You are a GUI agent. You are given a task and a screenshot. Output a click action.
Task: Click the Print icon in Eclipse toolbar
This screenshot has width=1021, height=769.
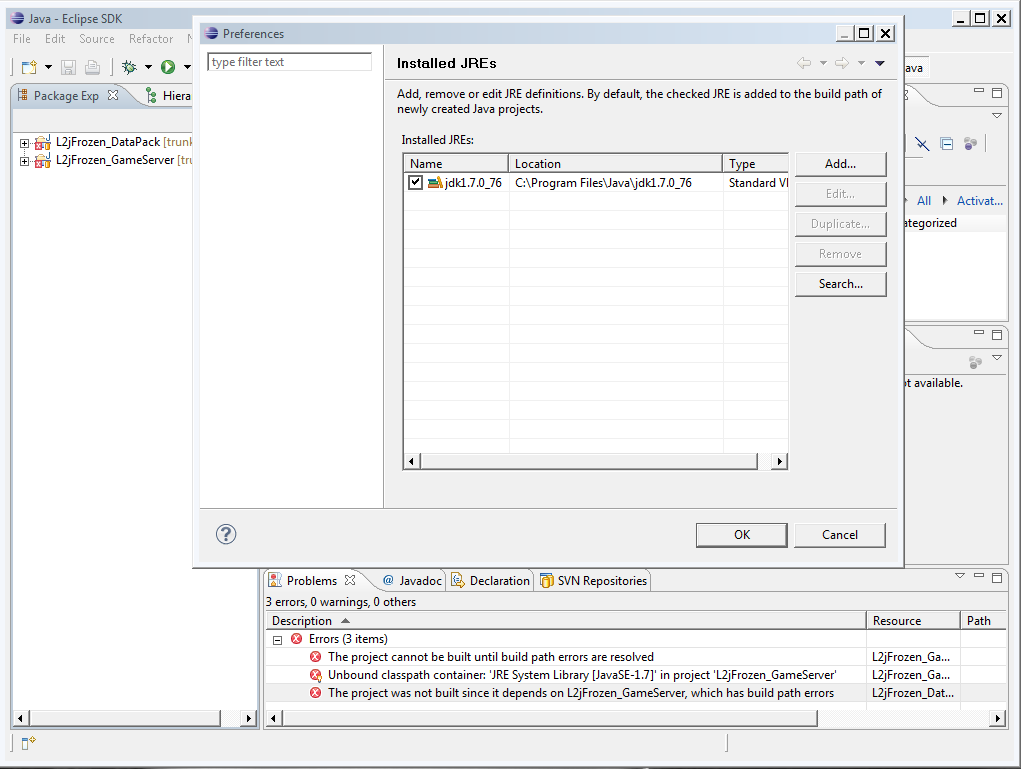point(92,67)
